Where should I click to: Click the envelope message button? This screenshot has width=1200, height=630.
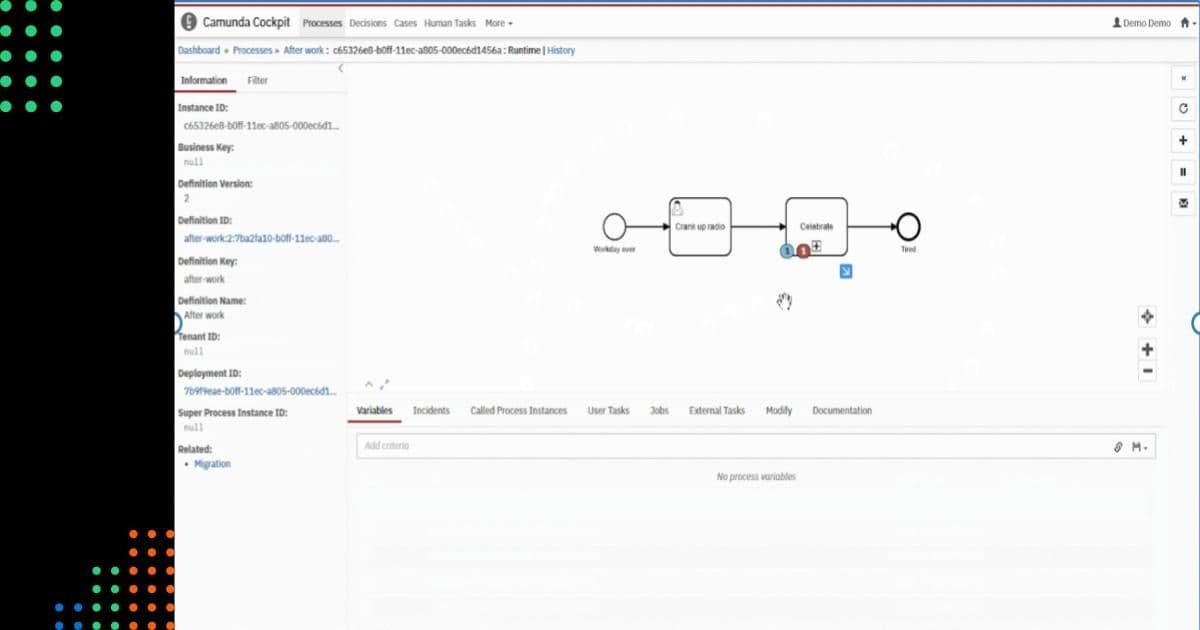coord(1183,203)
